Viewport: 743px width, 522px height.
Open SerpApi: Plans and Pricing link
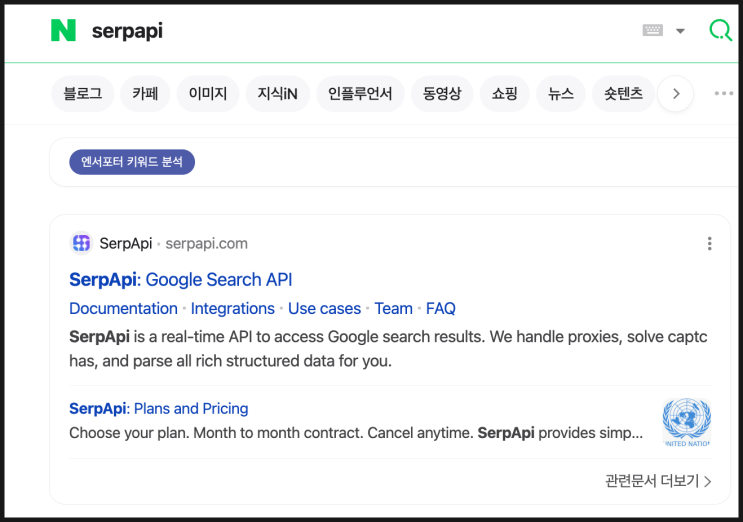(x=159, y=408)
